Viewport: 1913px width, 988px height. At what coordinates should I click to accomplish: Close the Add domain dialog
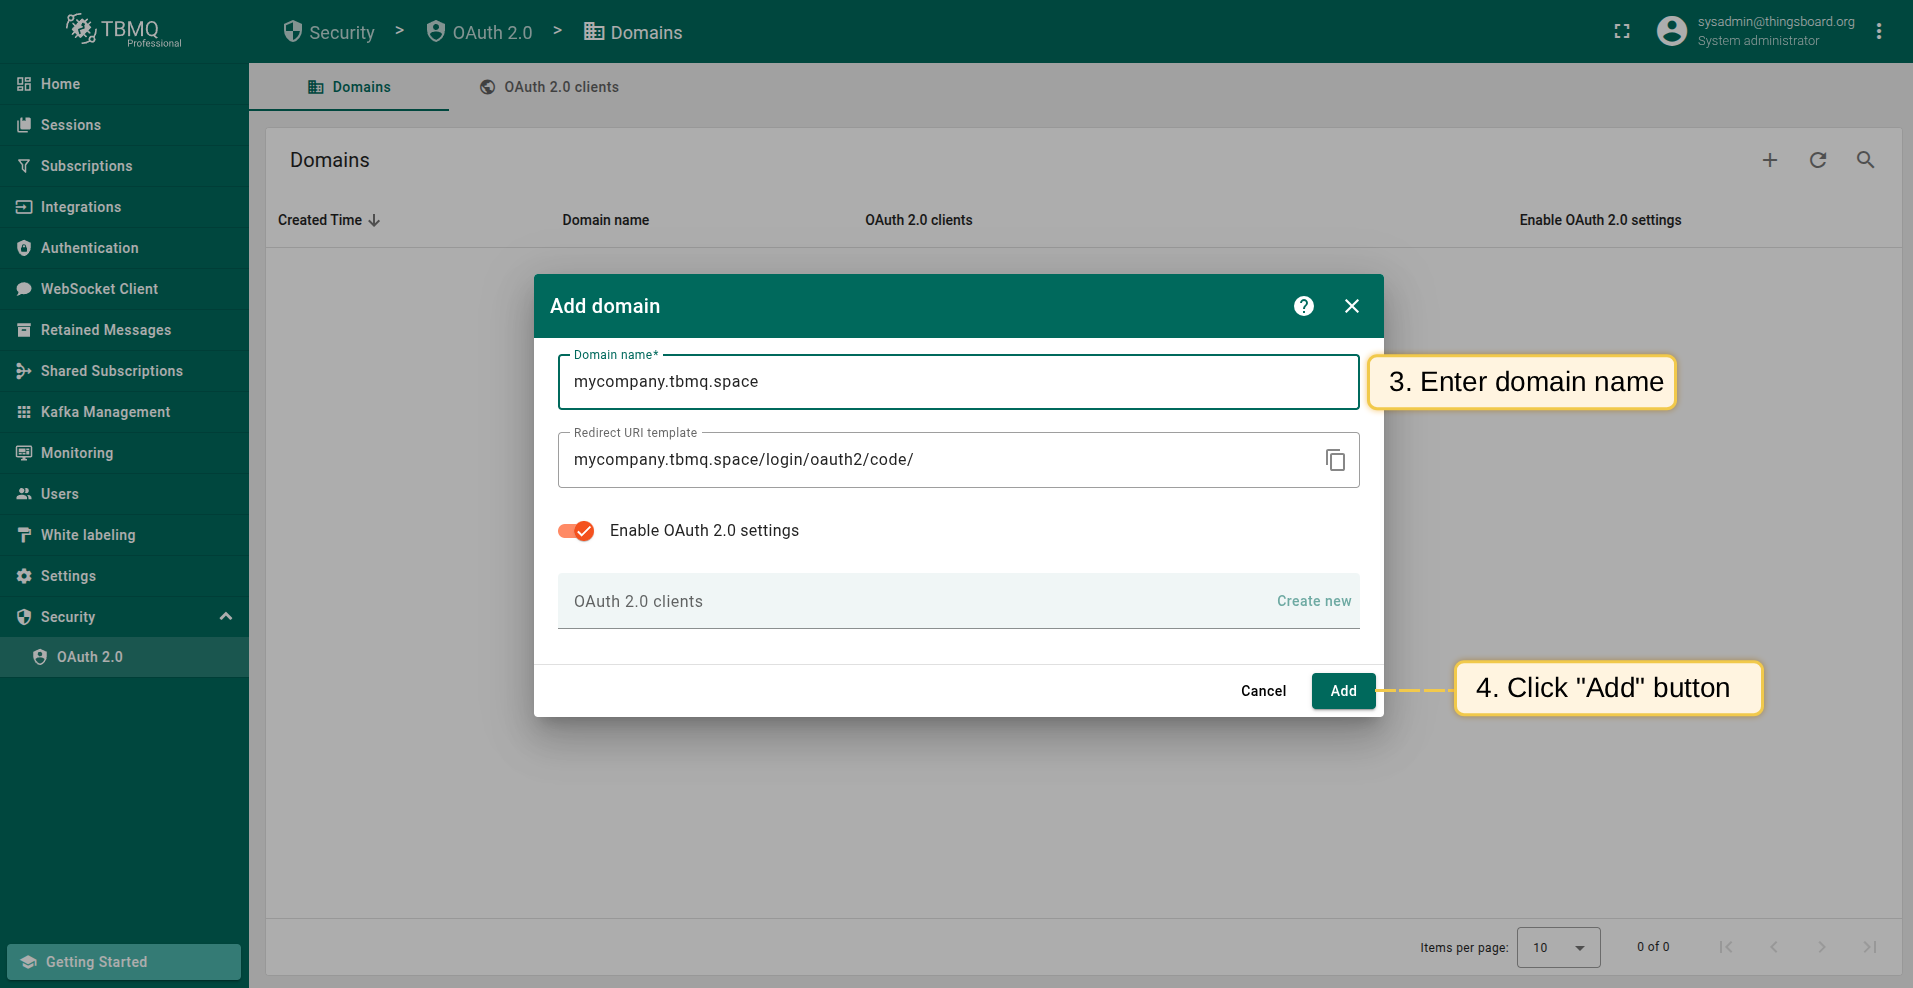(1351, 306)
